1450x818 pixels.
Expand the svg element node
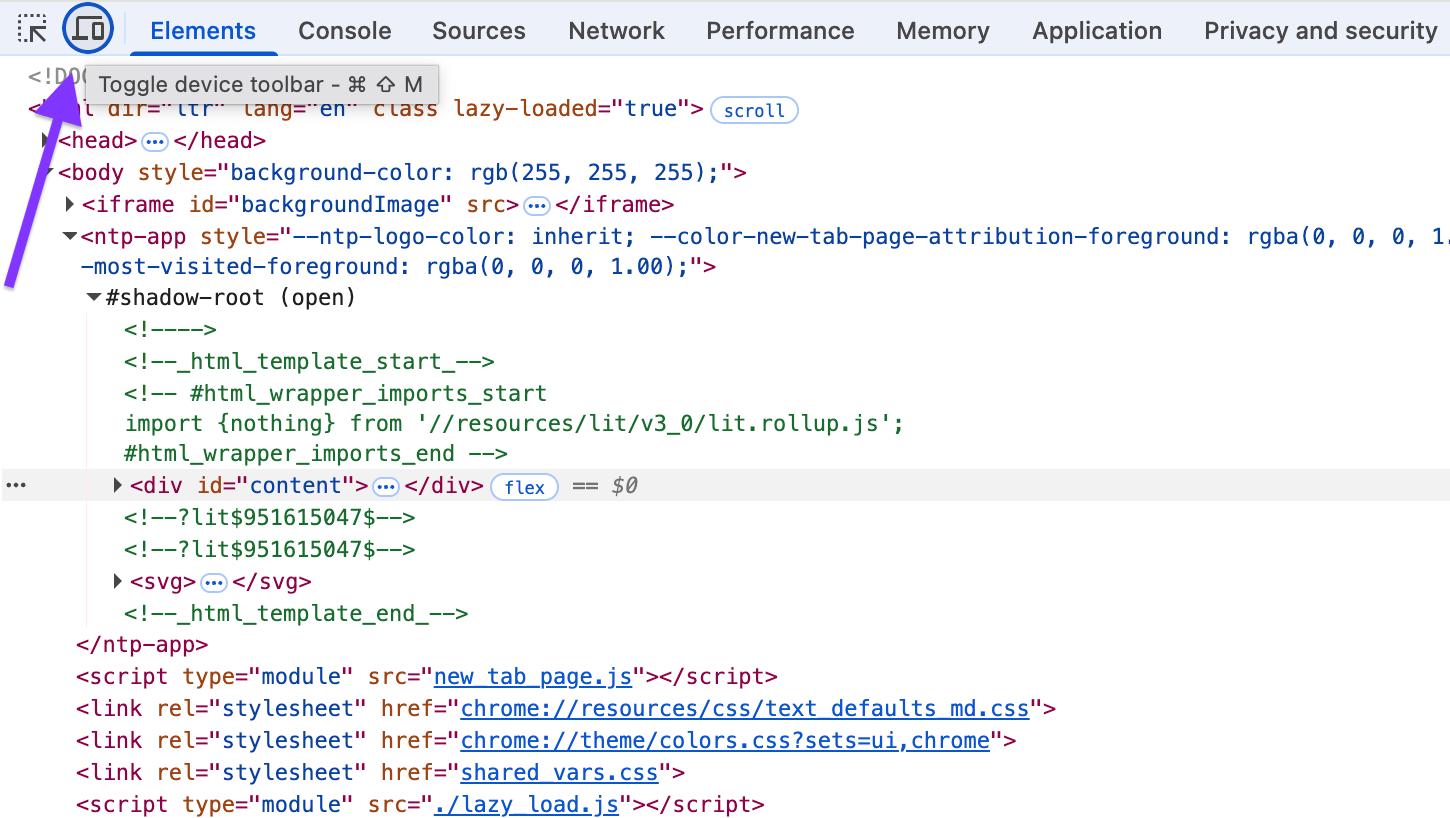[118, 582]
